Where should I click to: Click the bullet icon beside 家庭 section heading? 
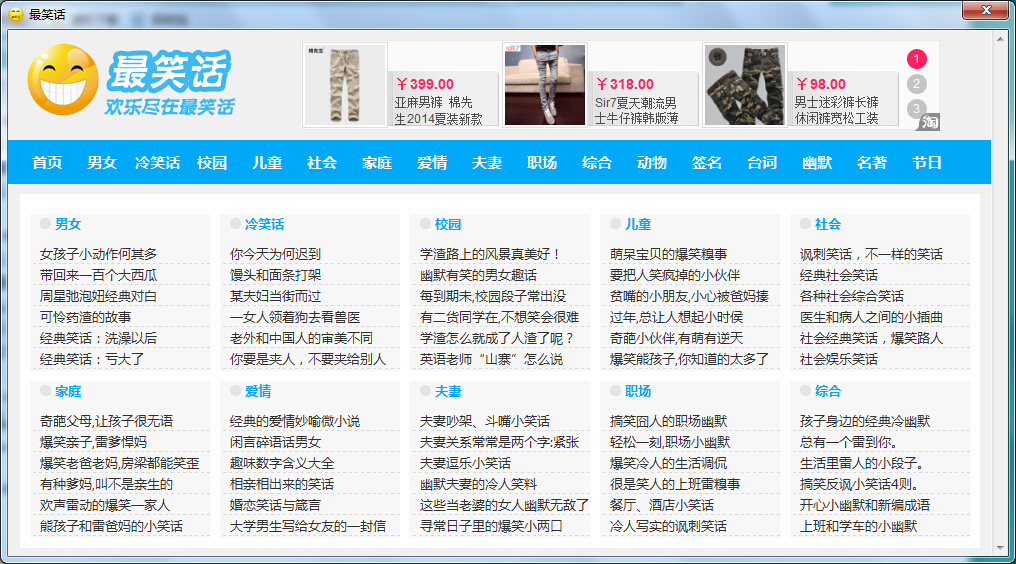pos(45,391)
